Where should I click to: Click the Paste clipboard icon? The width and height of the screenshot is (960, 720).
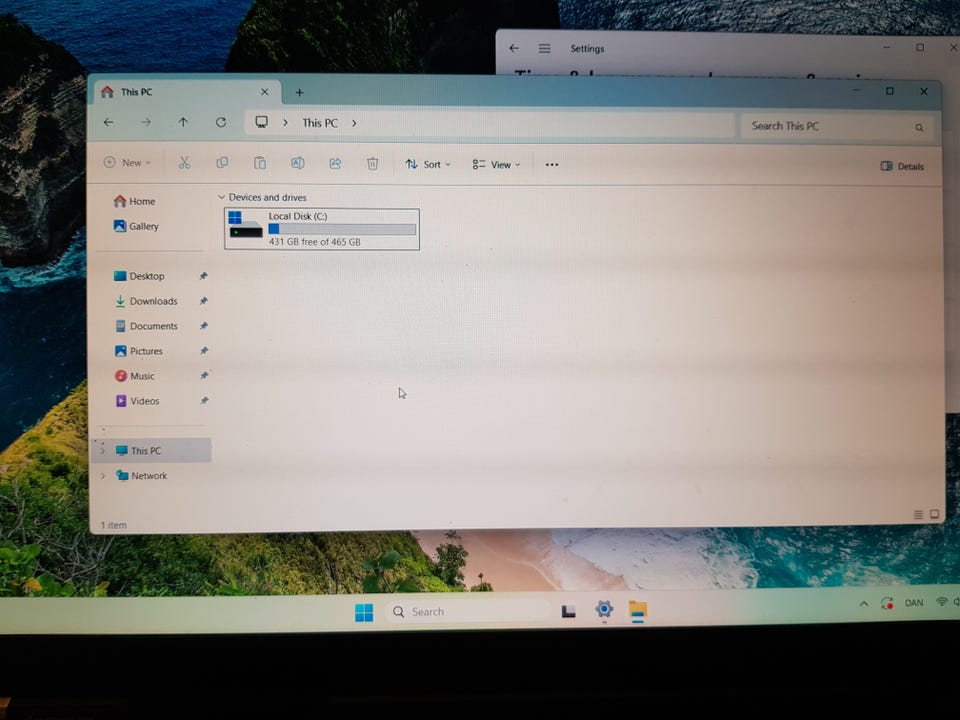pyautogui.click(x=260, y=163)
